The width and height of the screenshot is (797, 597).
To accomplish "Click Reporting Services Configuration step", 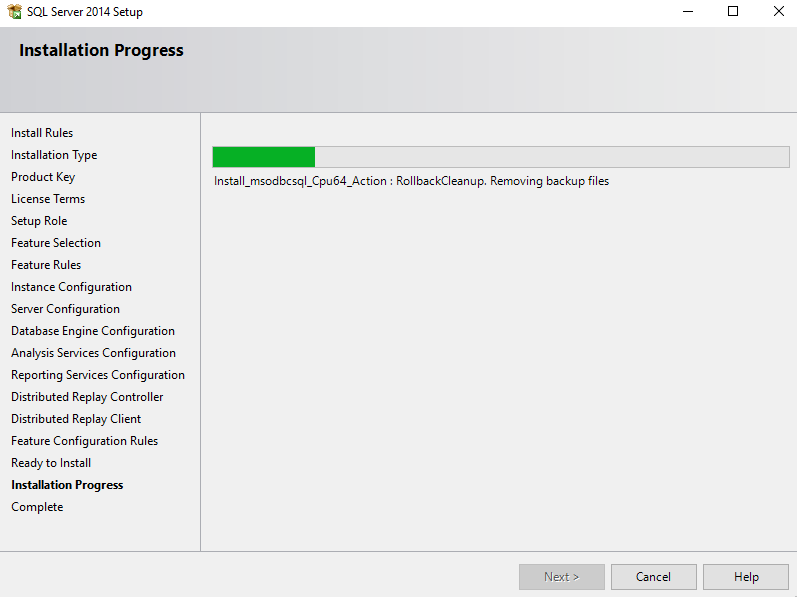I will (98, 375).
